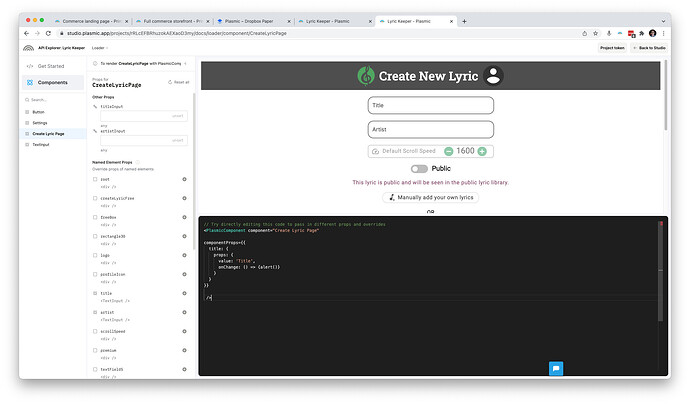This screenshot has height=404, width=690.
Task: Click the Plasmic rainbow logo
Action: 29,48
